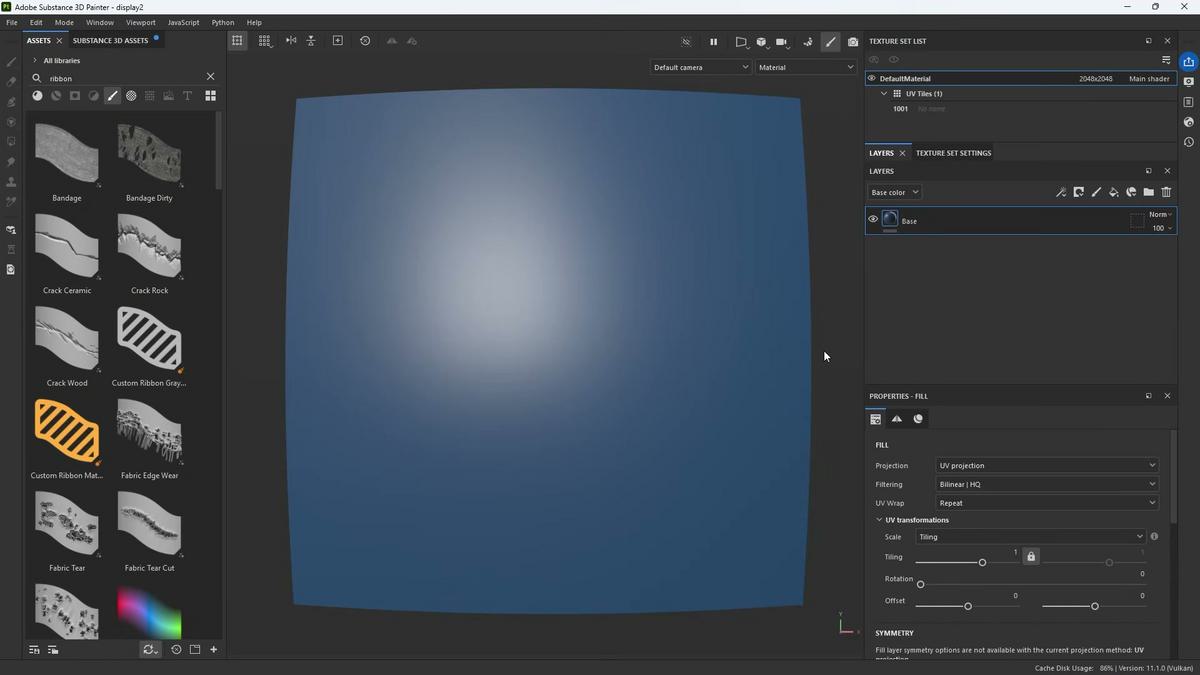The image size is (1200, 675).
Task: Switch to the Substance 3D Assets tab
Action: (110, 40)
